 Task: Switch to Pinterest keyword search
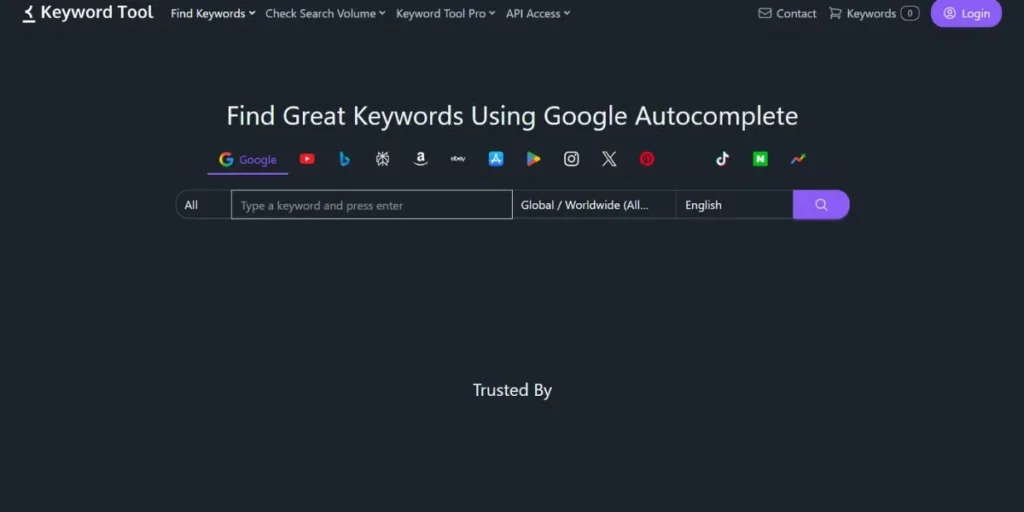point(647,159)
